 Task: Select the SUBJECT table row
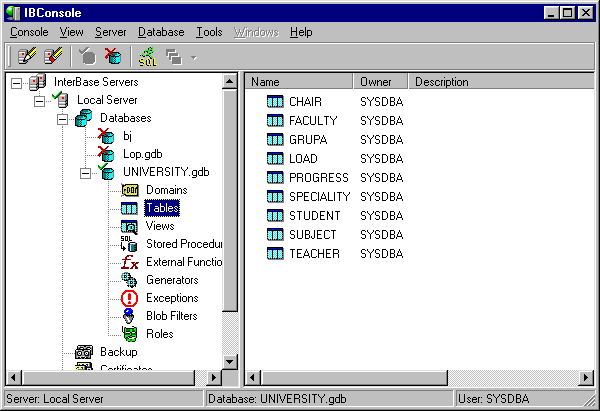coord(335,235)
